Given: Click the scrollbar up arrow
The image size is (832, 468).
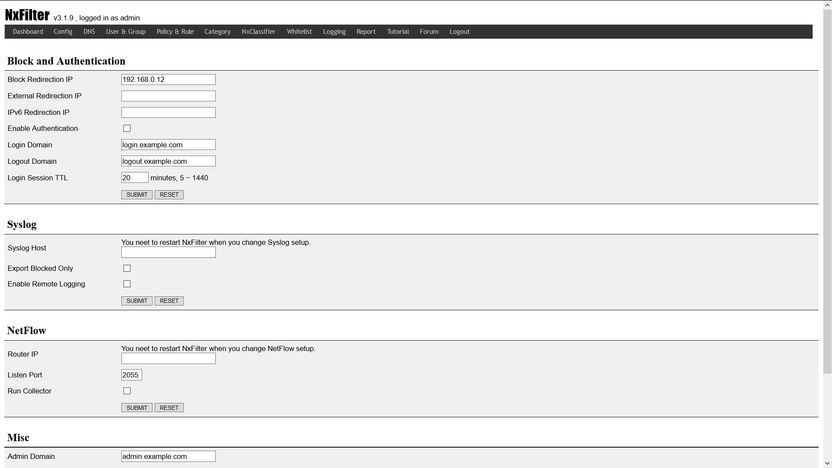Looking at the screenshot, I should 827,5.
